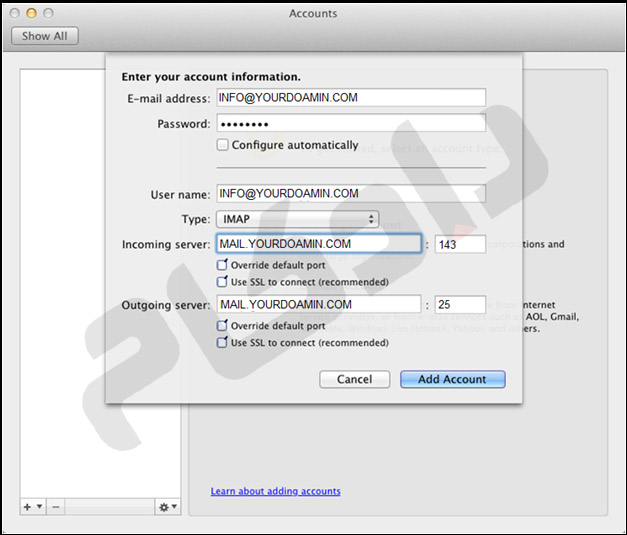Focus the Password field
Image resolution: width=627 pixels, height=535 pixels.
pyautogui.click(x=350, y=124)
